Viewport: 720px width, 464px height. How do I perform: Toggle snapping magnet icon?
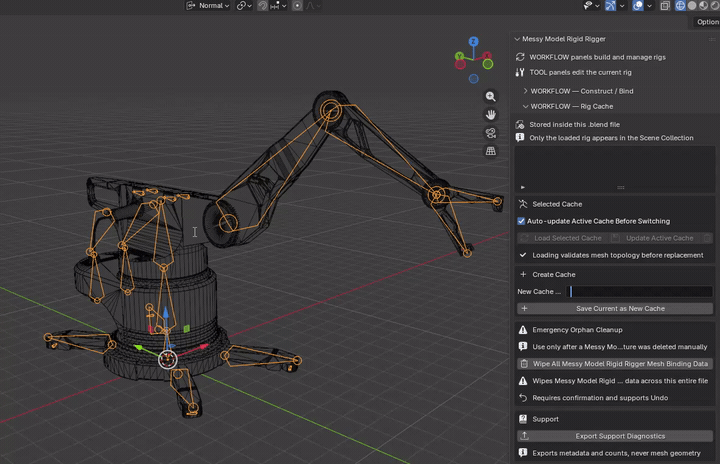click(262, 6)
